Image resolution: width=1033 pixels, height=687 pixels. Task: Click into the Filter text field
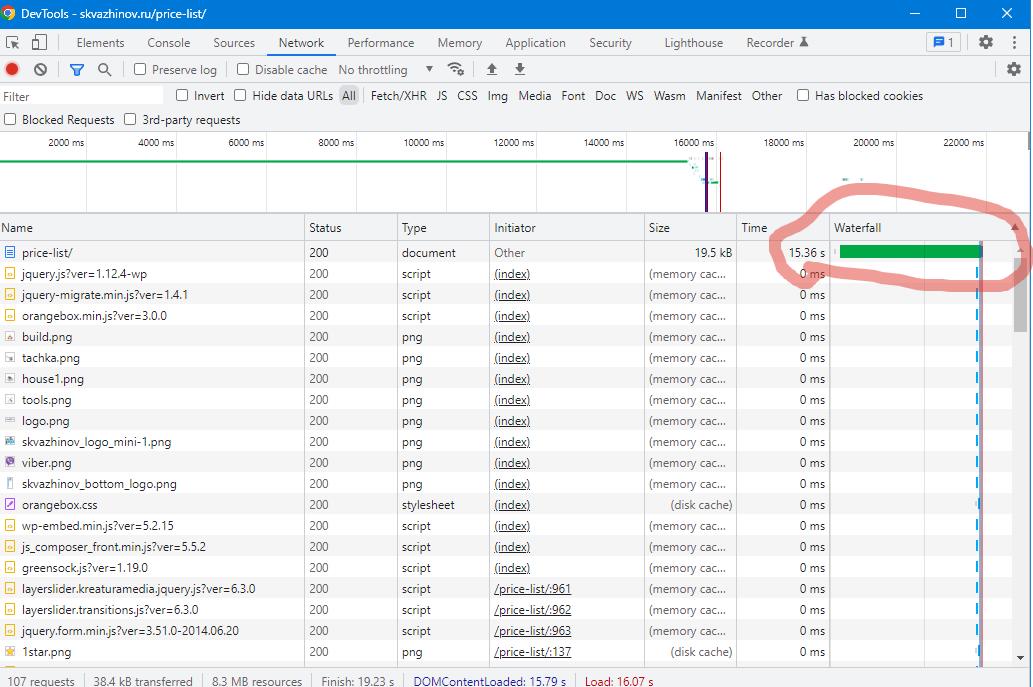82,96
